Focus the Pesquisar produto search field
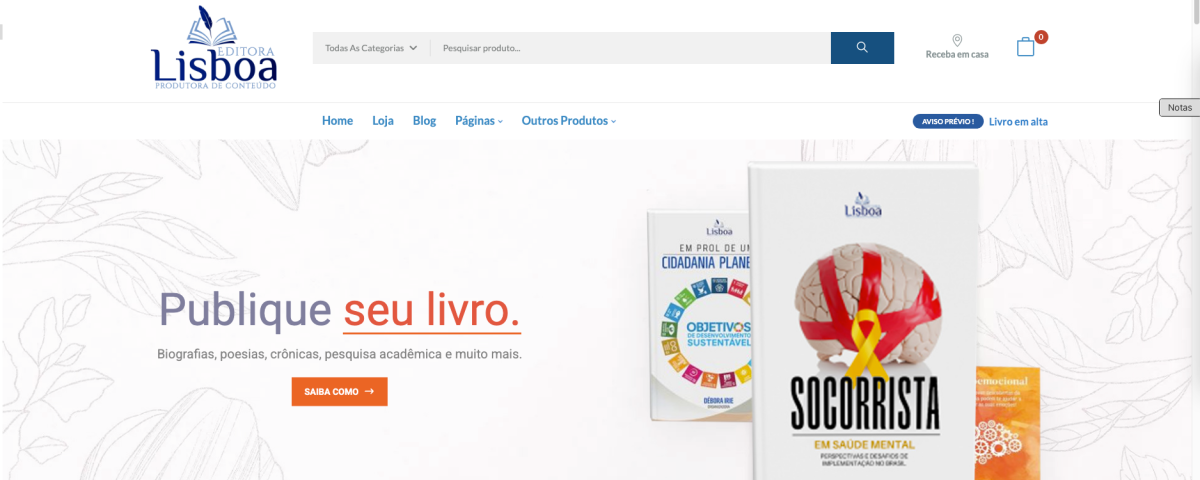 (x=631, y=48)
